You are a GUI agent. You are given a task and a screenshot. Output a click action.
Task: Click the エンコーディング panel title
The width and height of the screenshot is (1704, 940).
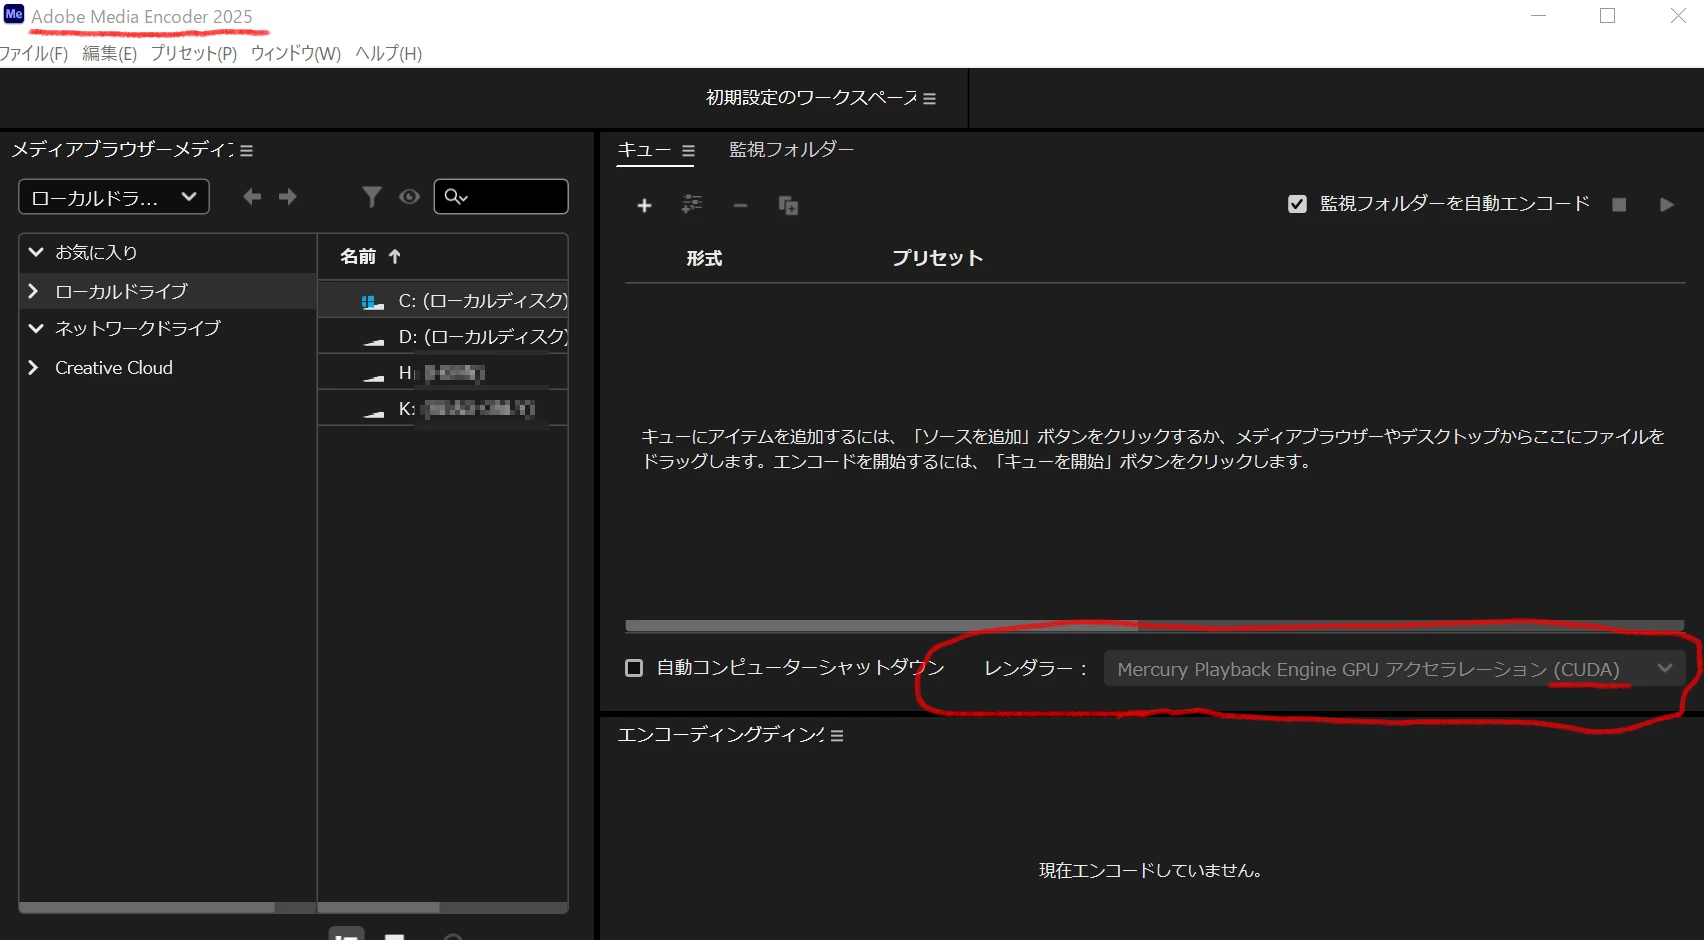[x=721, y=735]
